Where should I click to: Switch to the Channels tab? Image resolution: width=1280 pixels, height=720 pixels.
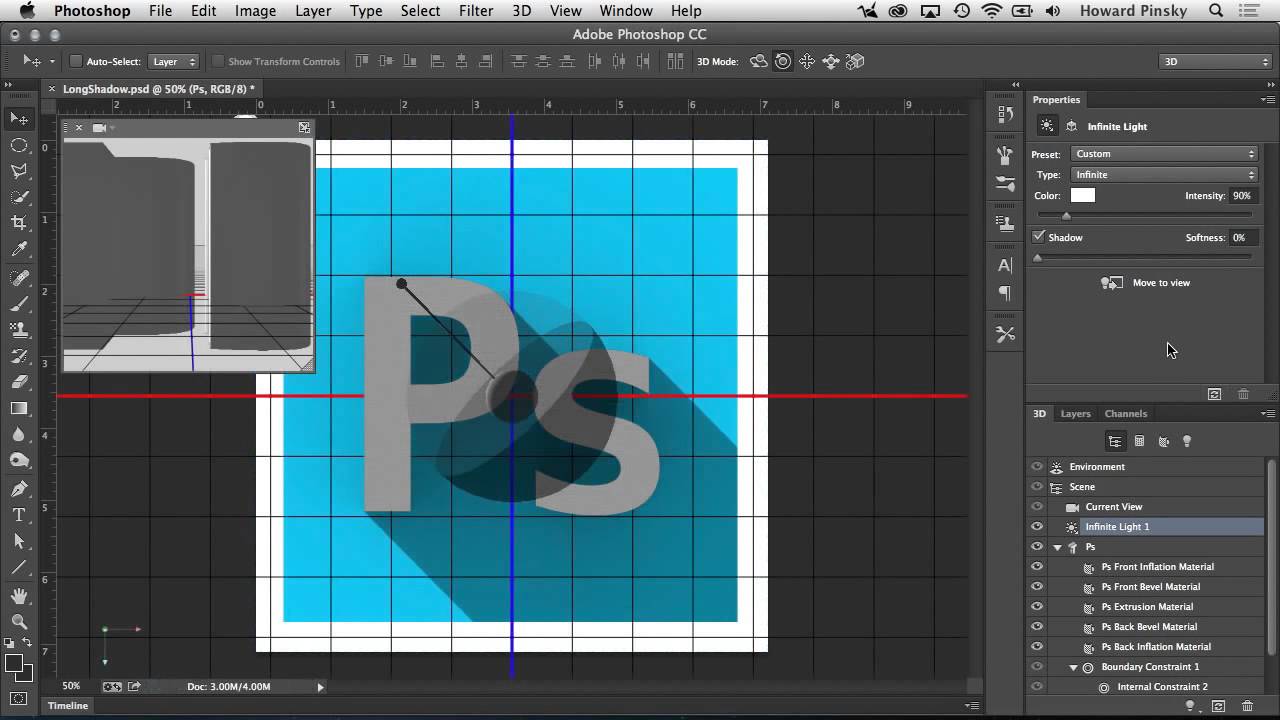coord(1126,414)
